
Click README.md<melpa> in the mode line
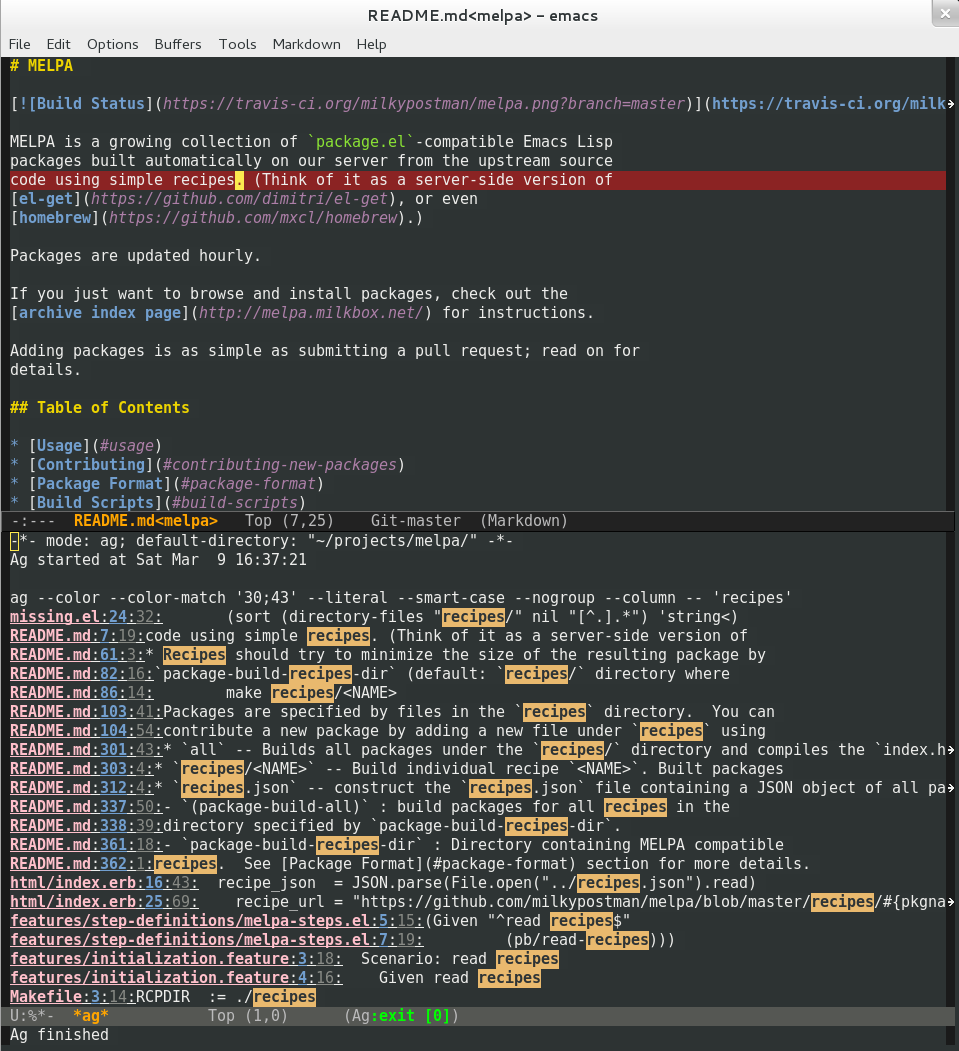click(x=145, y=521)
